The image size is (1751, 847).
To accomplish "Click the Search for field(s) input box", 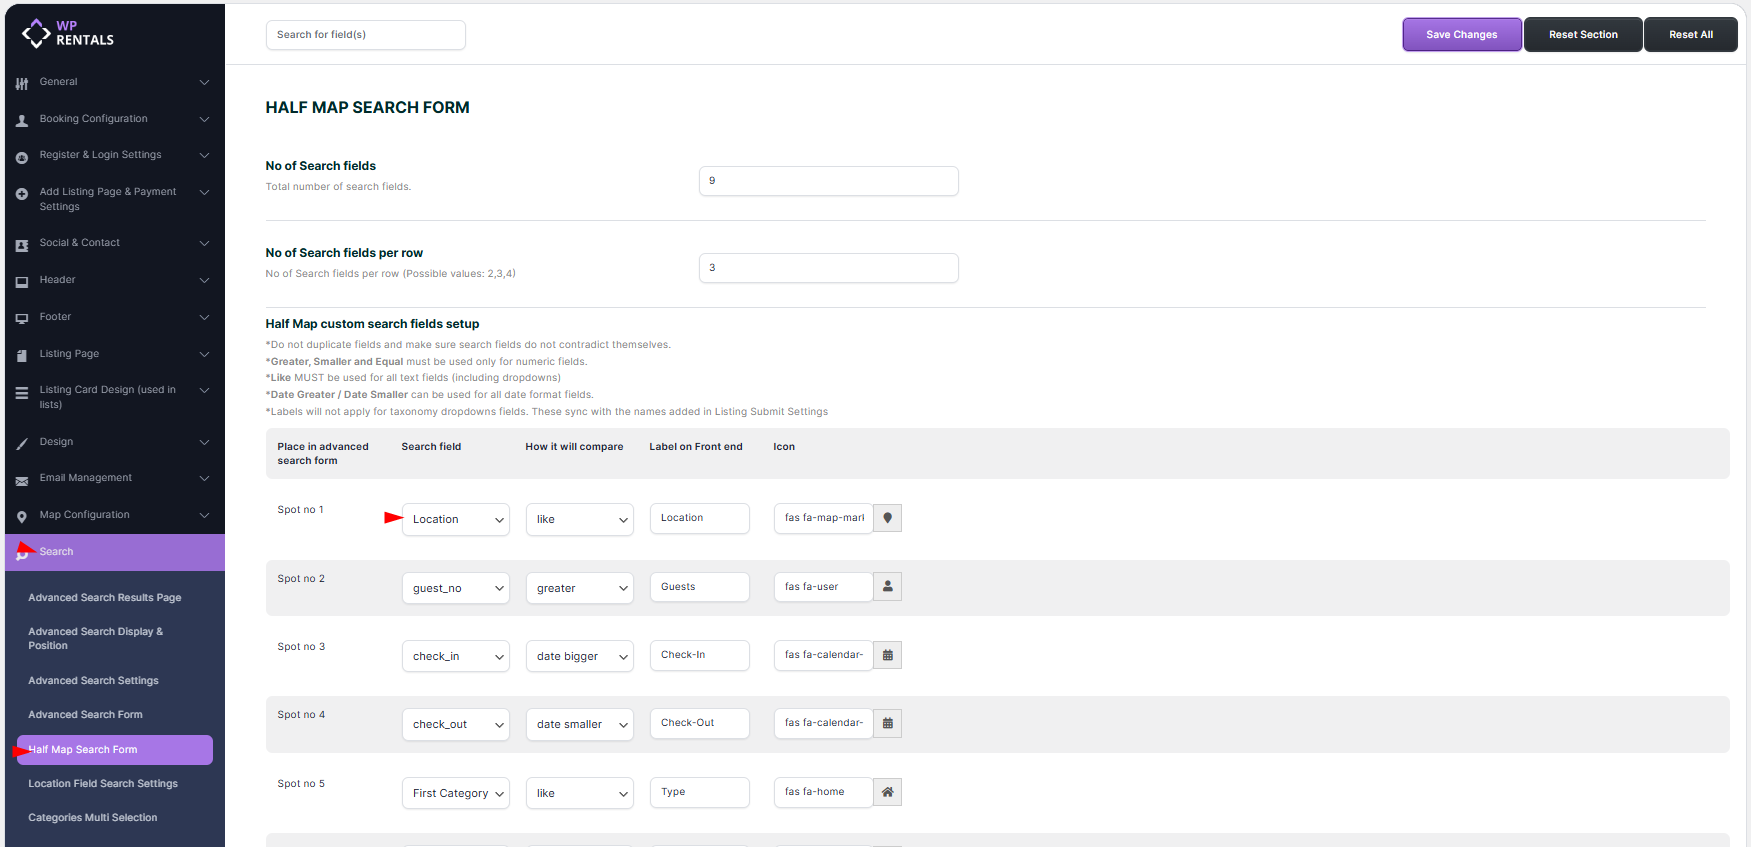I will (x=365, y=35).
